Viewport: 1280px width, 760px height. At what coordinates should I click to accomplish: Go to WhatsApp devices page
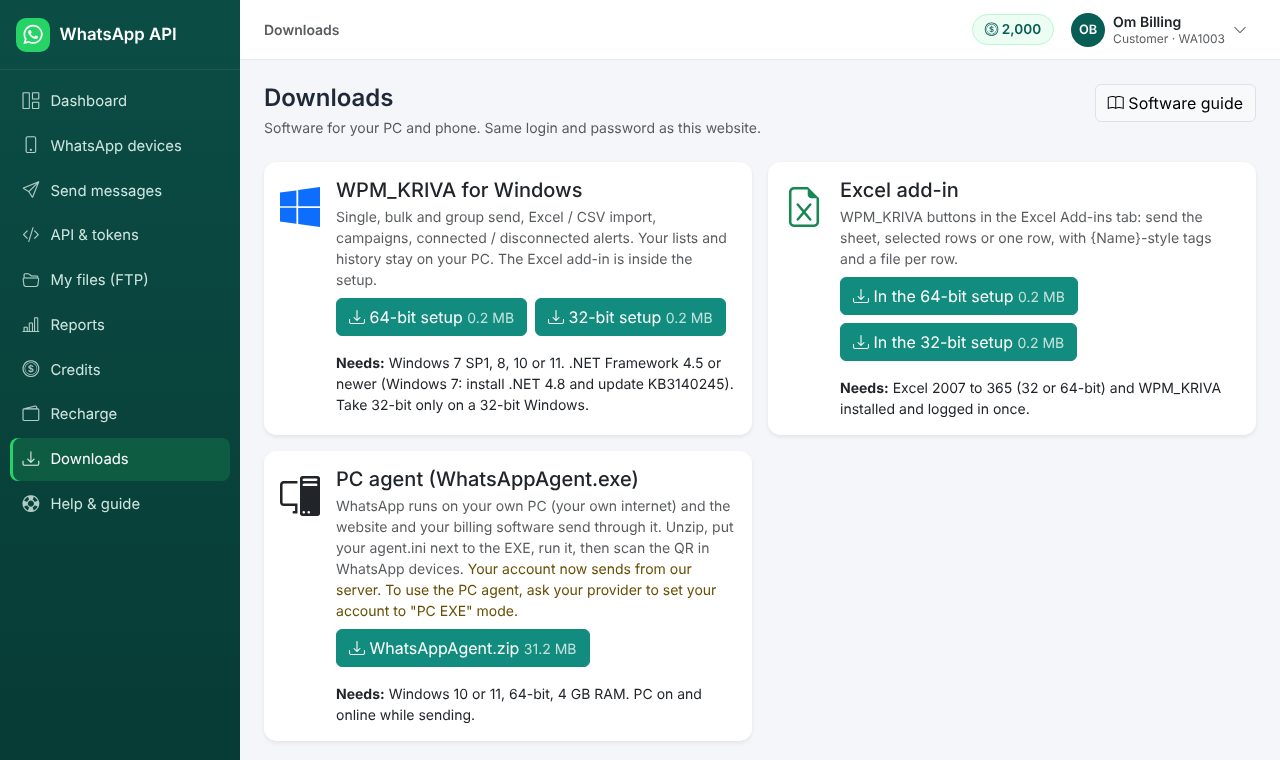pos(120,146)
